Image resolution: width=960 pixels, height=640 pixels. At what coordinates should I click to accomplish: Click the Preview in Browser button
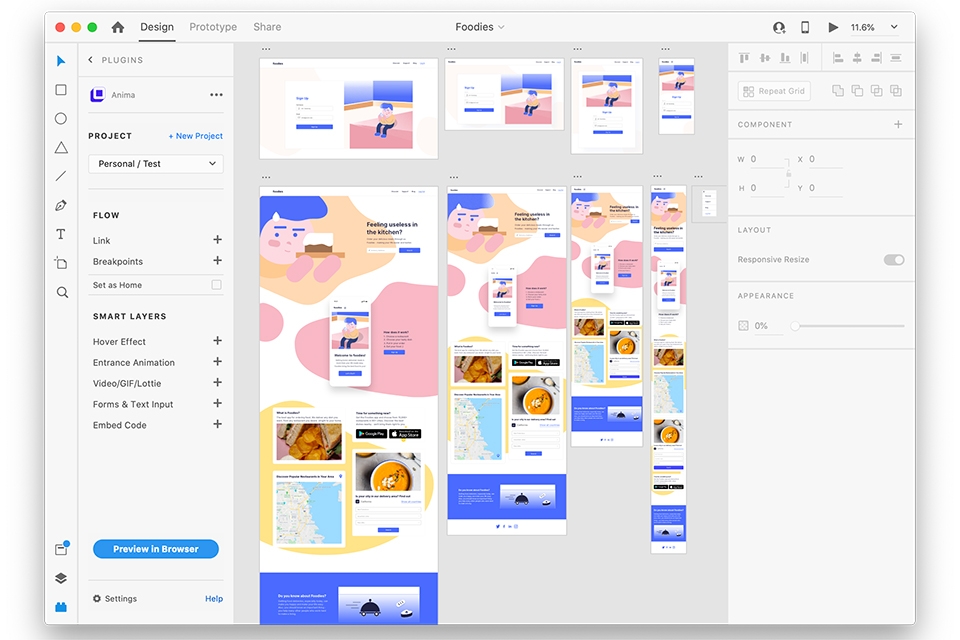click(x=156, y=549)
